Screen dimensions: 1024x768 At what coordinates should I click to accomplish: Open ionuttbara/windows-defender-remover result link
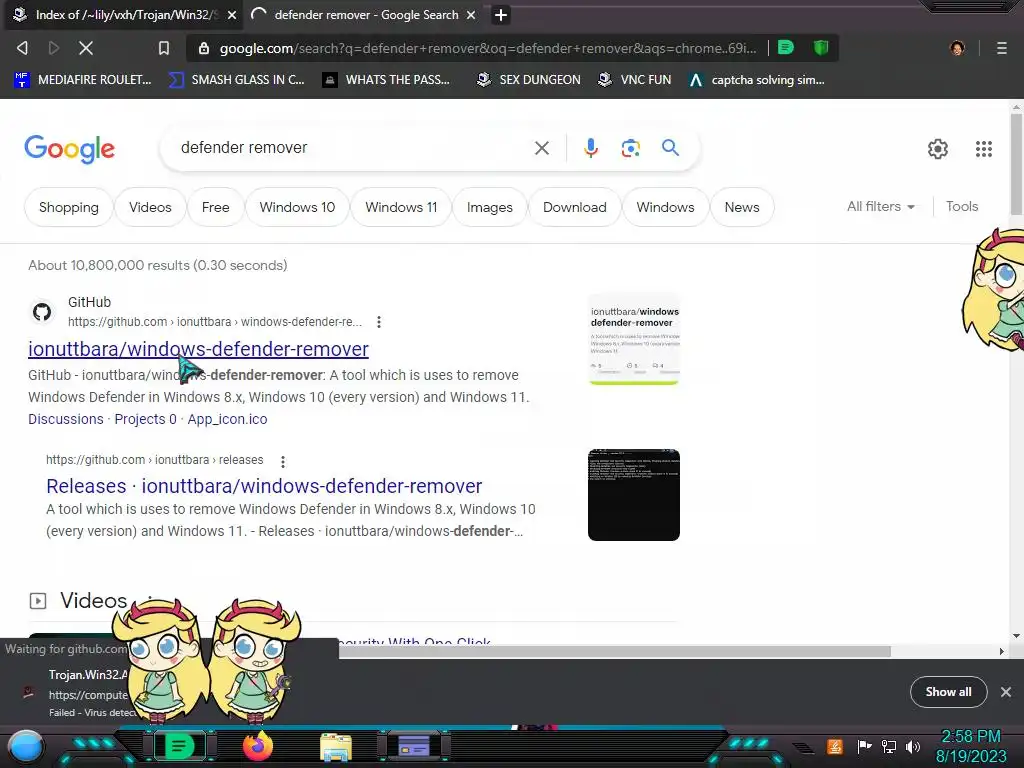pyautogui.click(x=199, y=349)
